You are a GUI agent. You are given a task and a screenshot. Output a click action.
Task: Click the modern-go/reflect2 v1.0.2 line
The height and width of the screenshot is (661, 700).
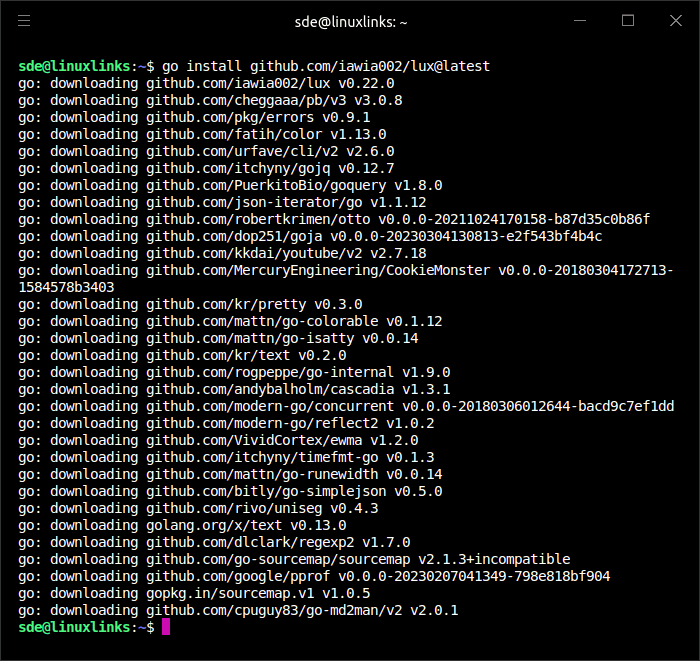[x=226, y=423]
